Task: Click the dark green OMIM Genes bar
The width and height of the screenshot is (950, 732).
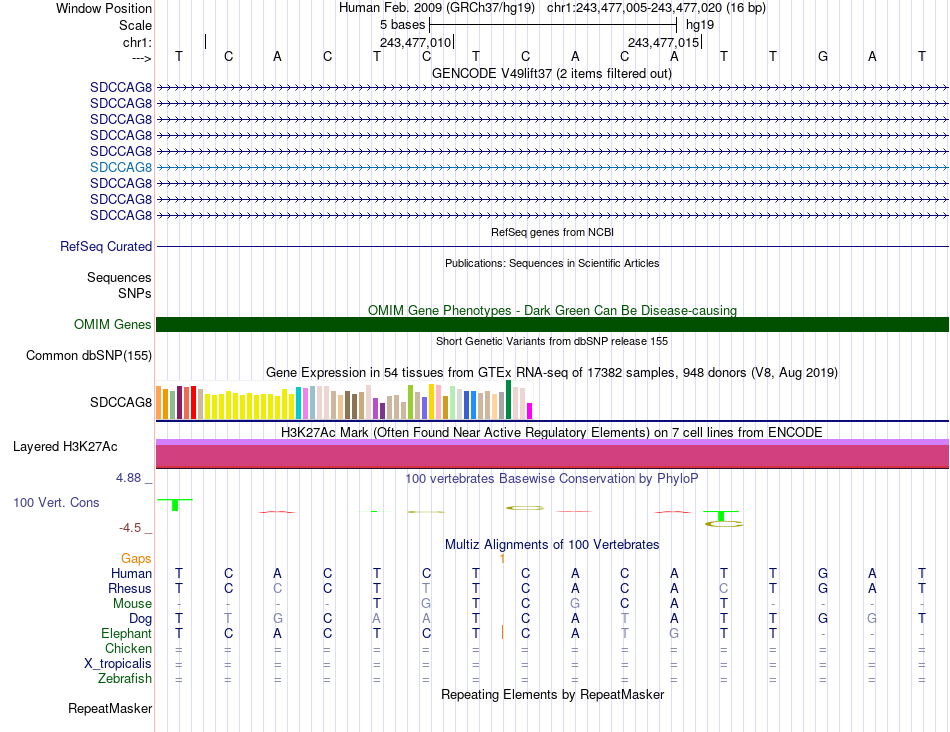Action: pos(552,324)
